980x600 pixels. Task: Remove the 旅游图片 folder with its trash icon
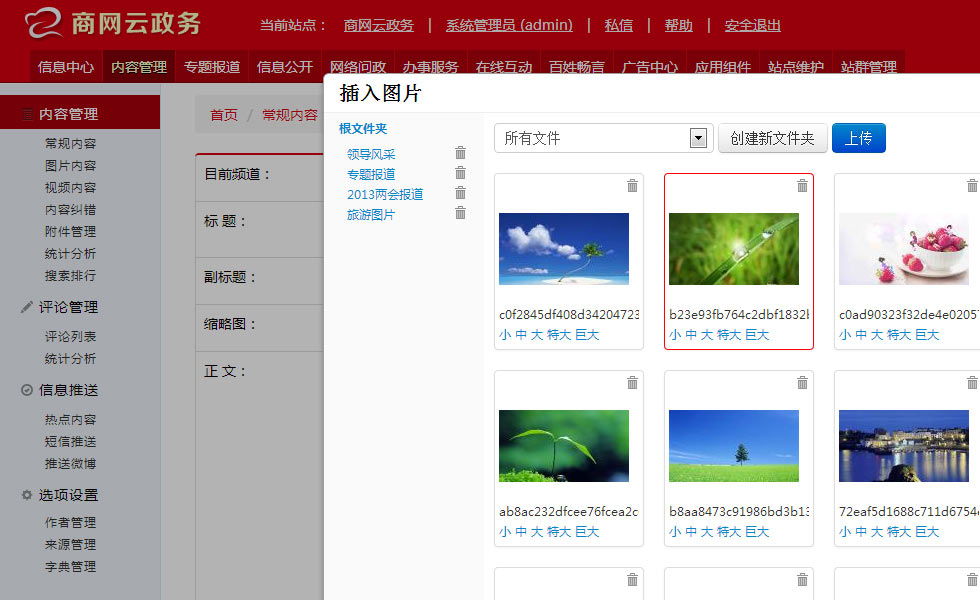tap(461, 213)
